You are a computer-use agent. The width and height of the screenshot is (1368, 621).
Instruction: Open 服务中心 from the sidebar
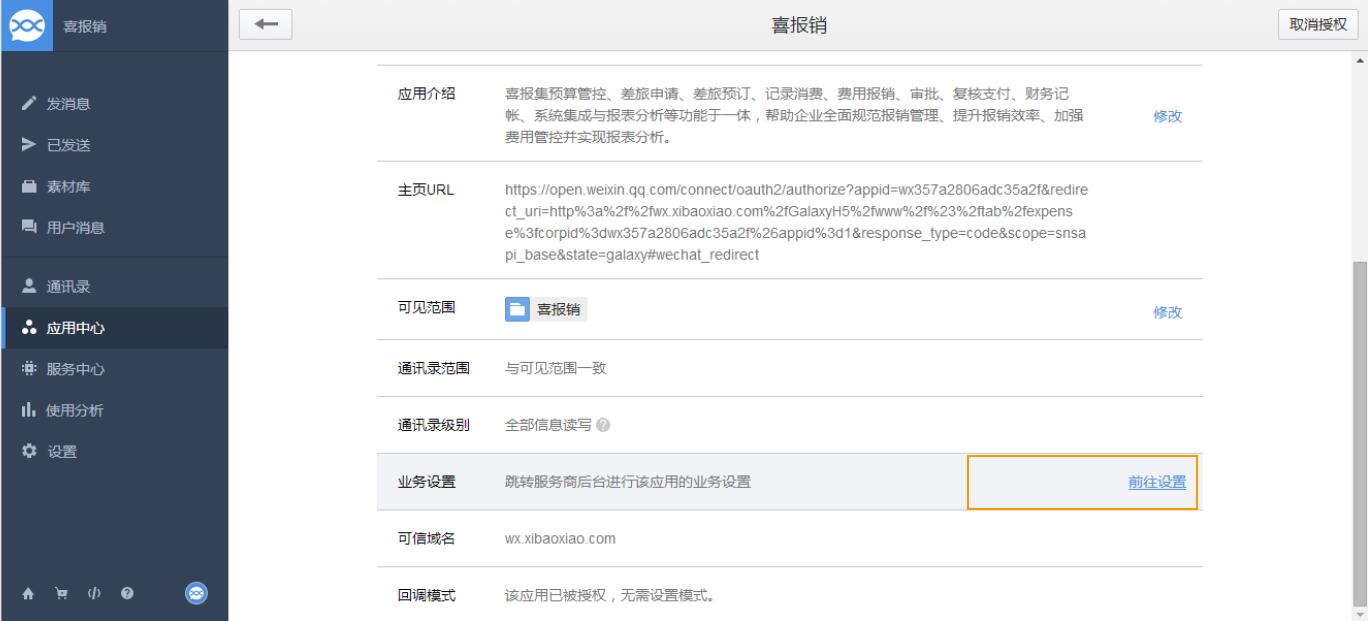tap(75, 369)
